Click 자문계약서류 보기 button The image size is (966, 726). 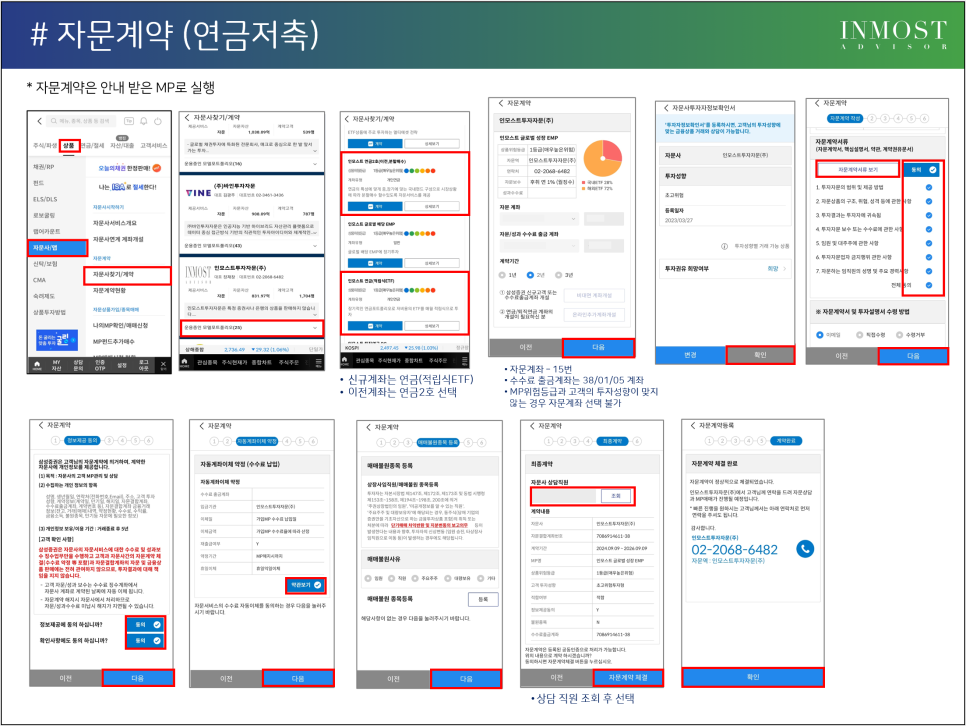point(858,169)
